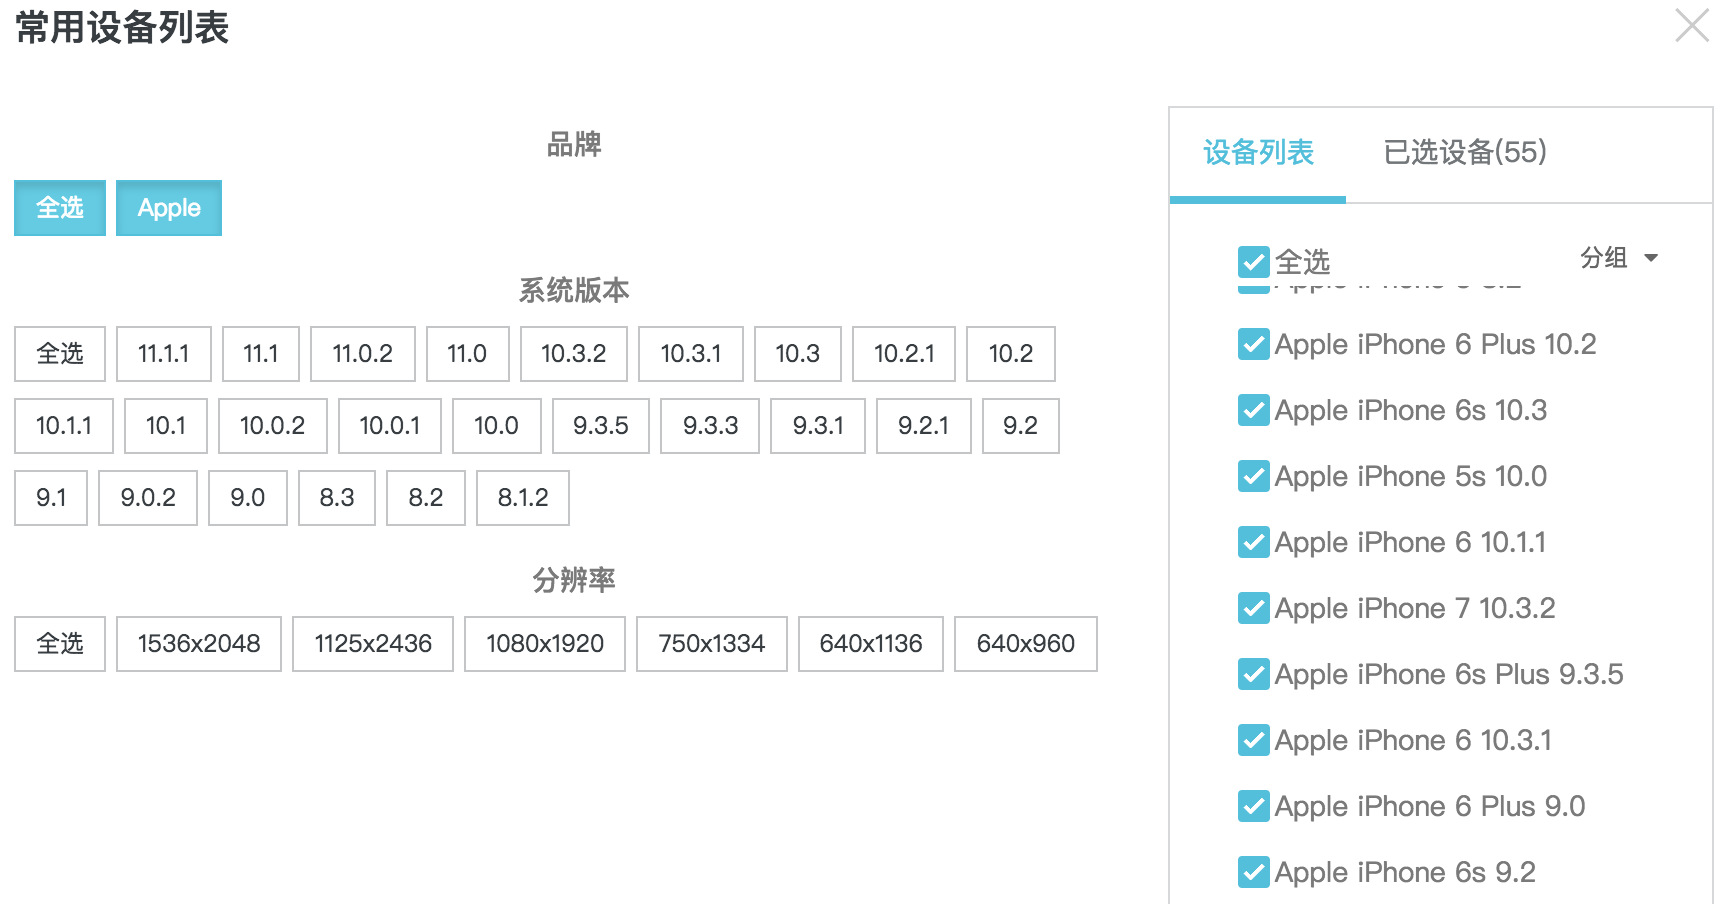
Task: Filter by system version 11.1.1
Action: [x=164, y=354]
